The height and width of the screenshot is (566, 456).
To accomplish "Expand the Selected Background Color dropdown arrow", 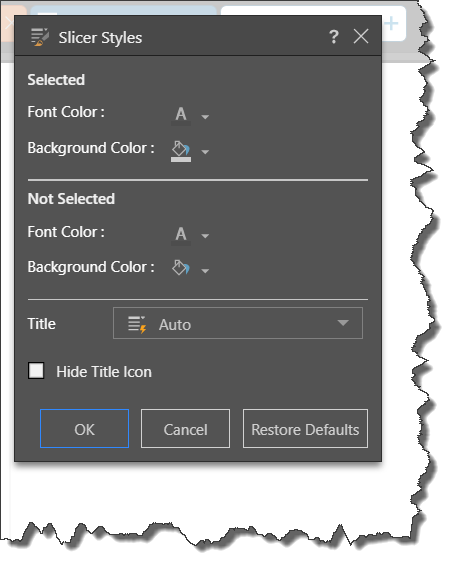I will click(x=205, y=152).
